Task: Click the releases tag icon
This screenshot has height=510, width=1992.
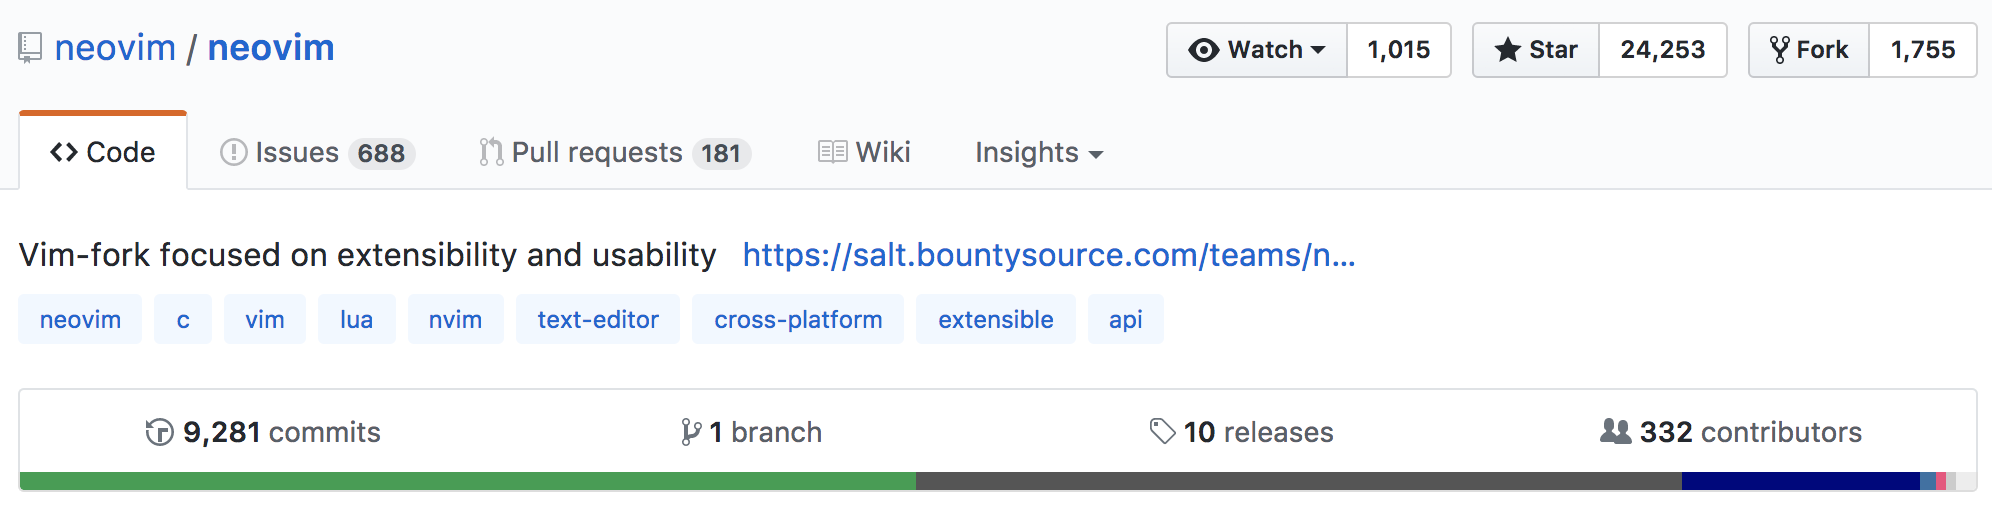Action: [1162, 432]
